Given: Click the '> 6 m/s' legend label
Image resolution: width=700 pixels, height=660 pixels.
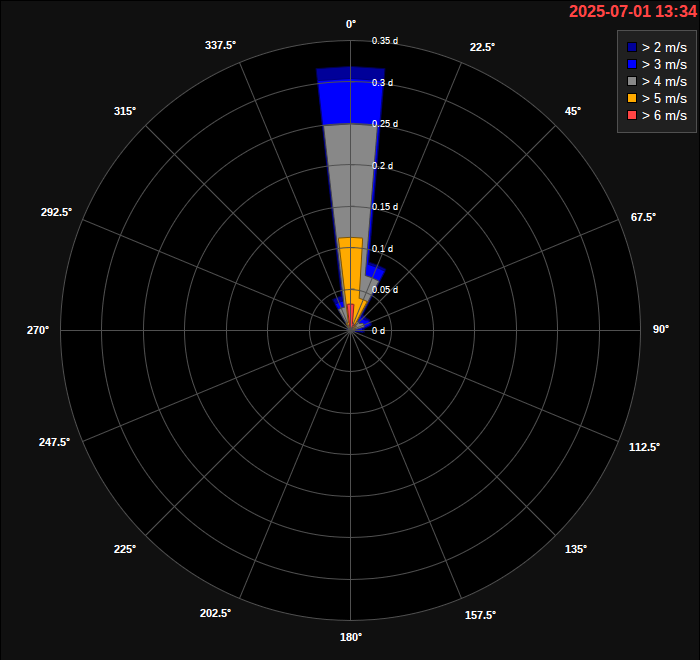Looking at the screenshot, I should tap(664, 115).
